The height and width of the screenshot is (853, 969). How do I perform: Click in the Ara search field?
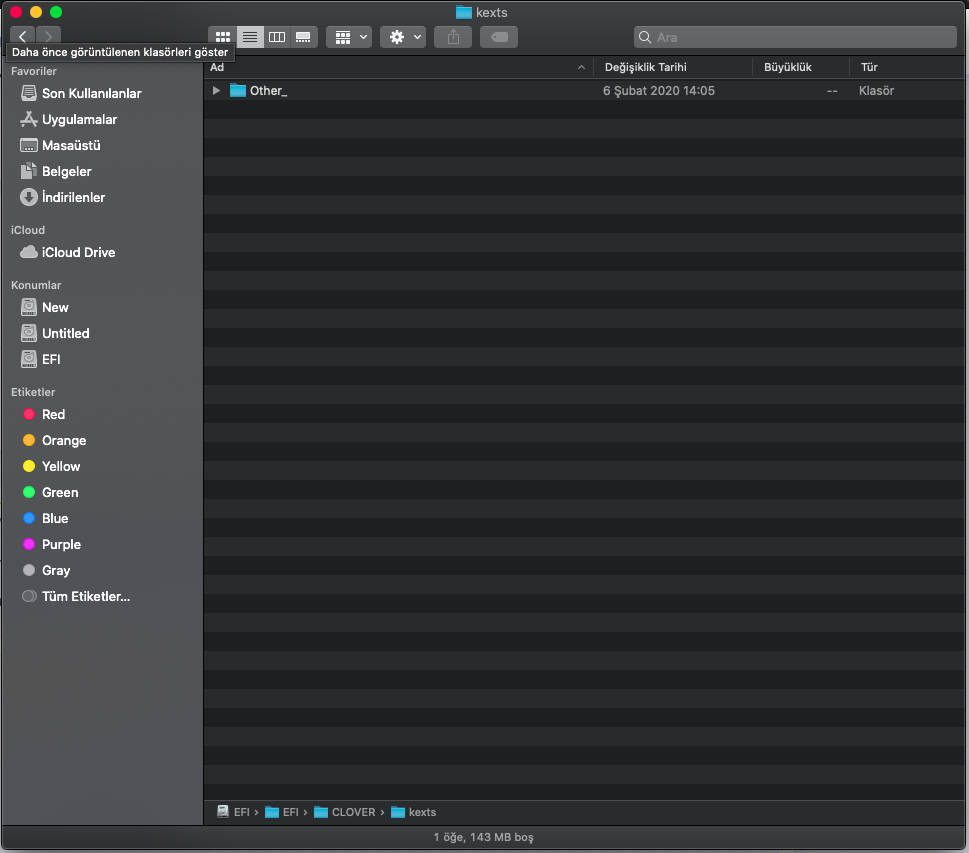point(800,37)
